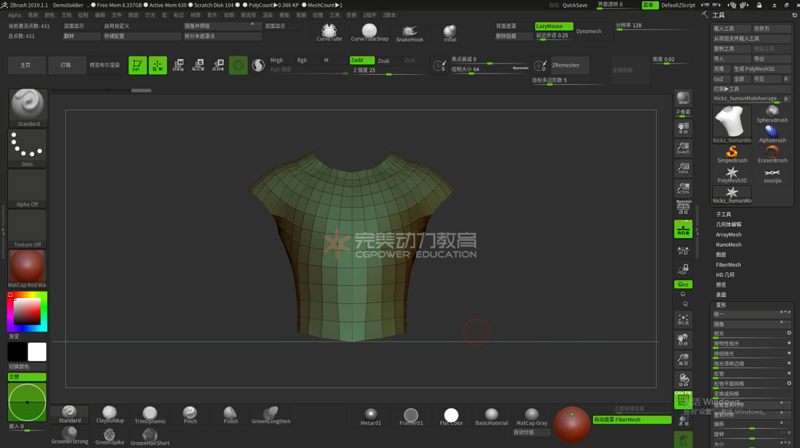
Task: Select the PolyMesh3D star tool
Action: 732,174
